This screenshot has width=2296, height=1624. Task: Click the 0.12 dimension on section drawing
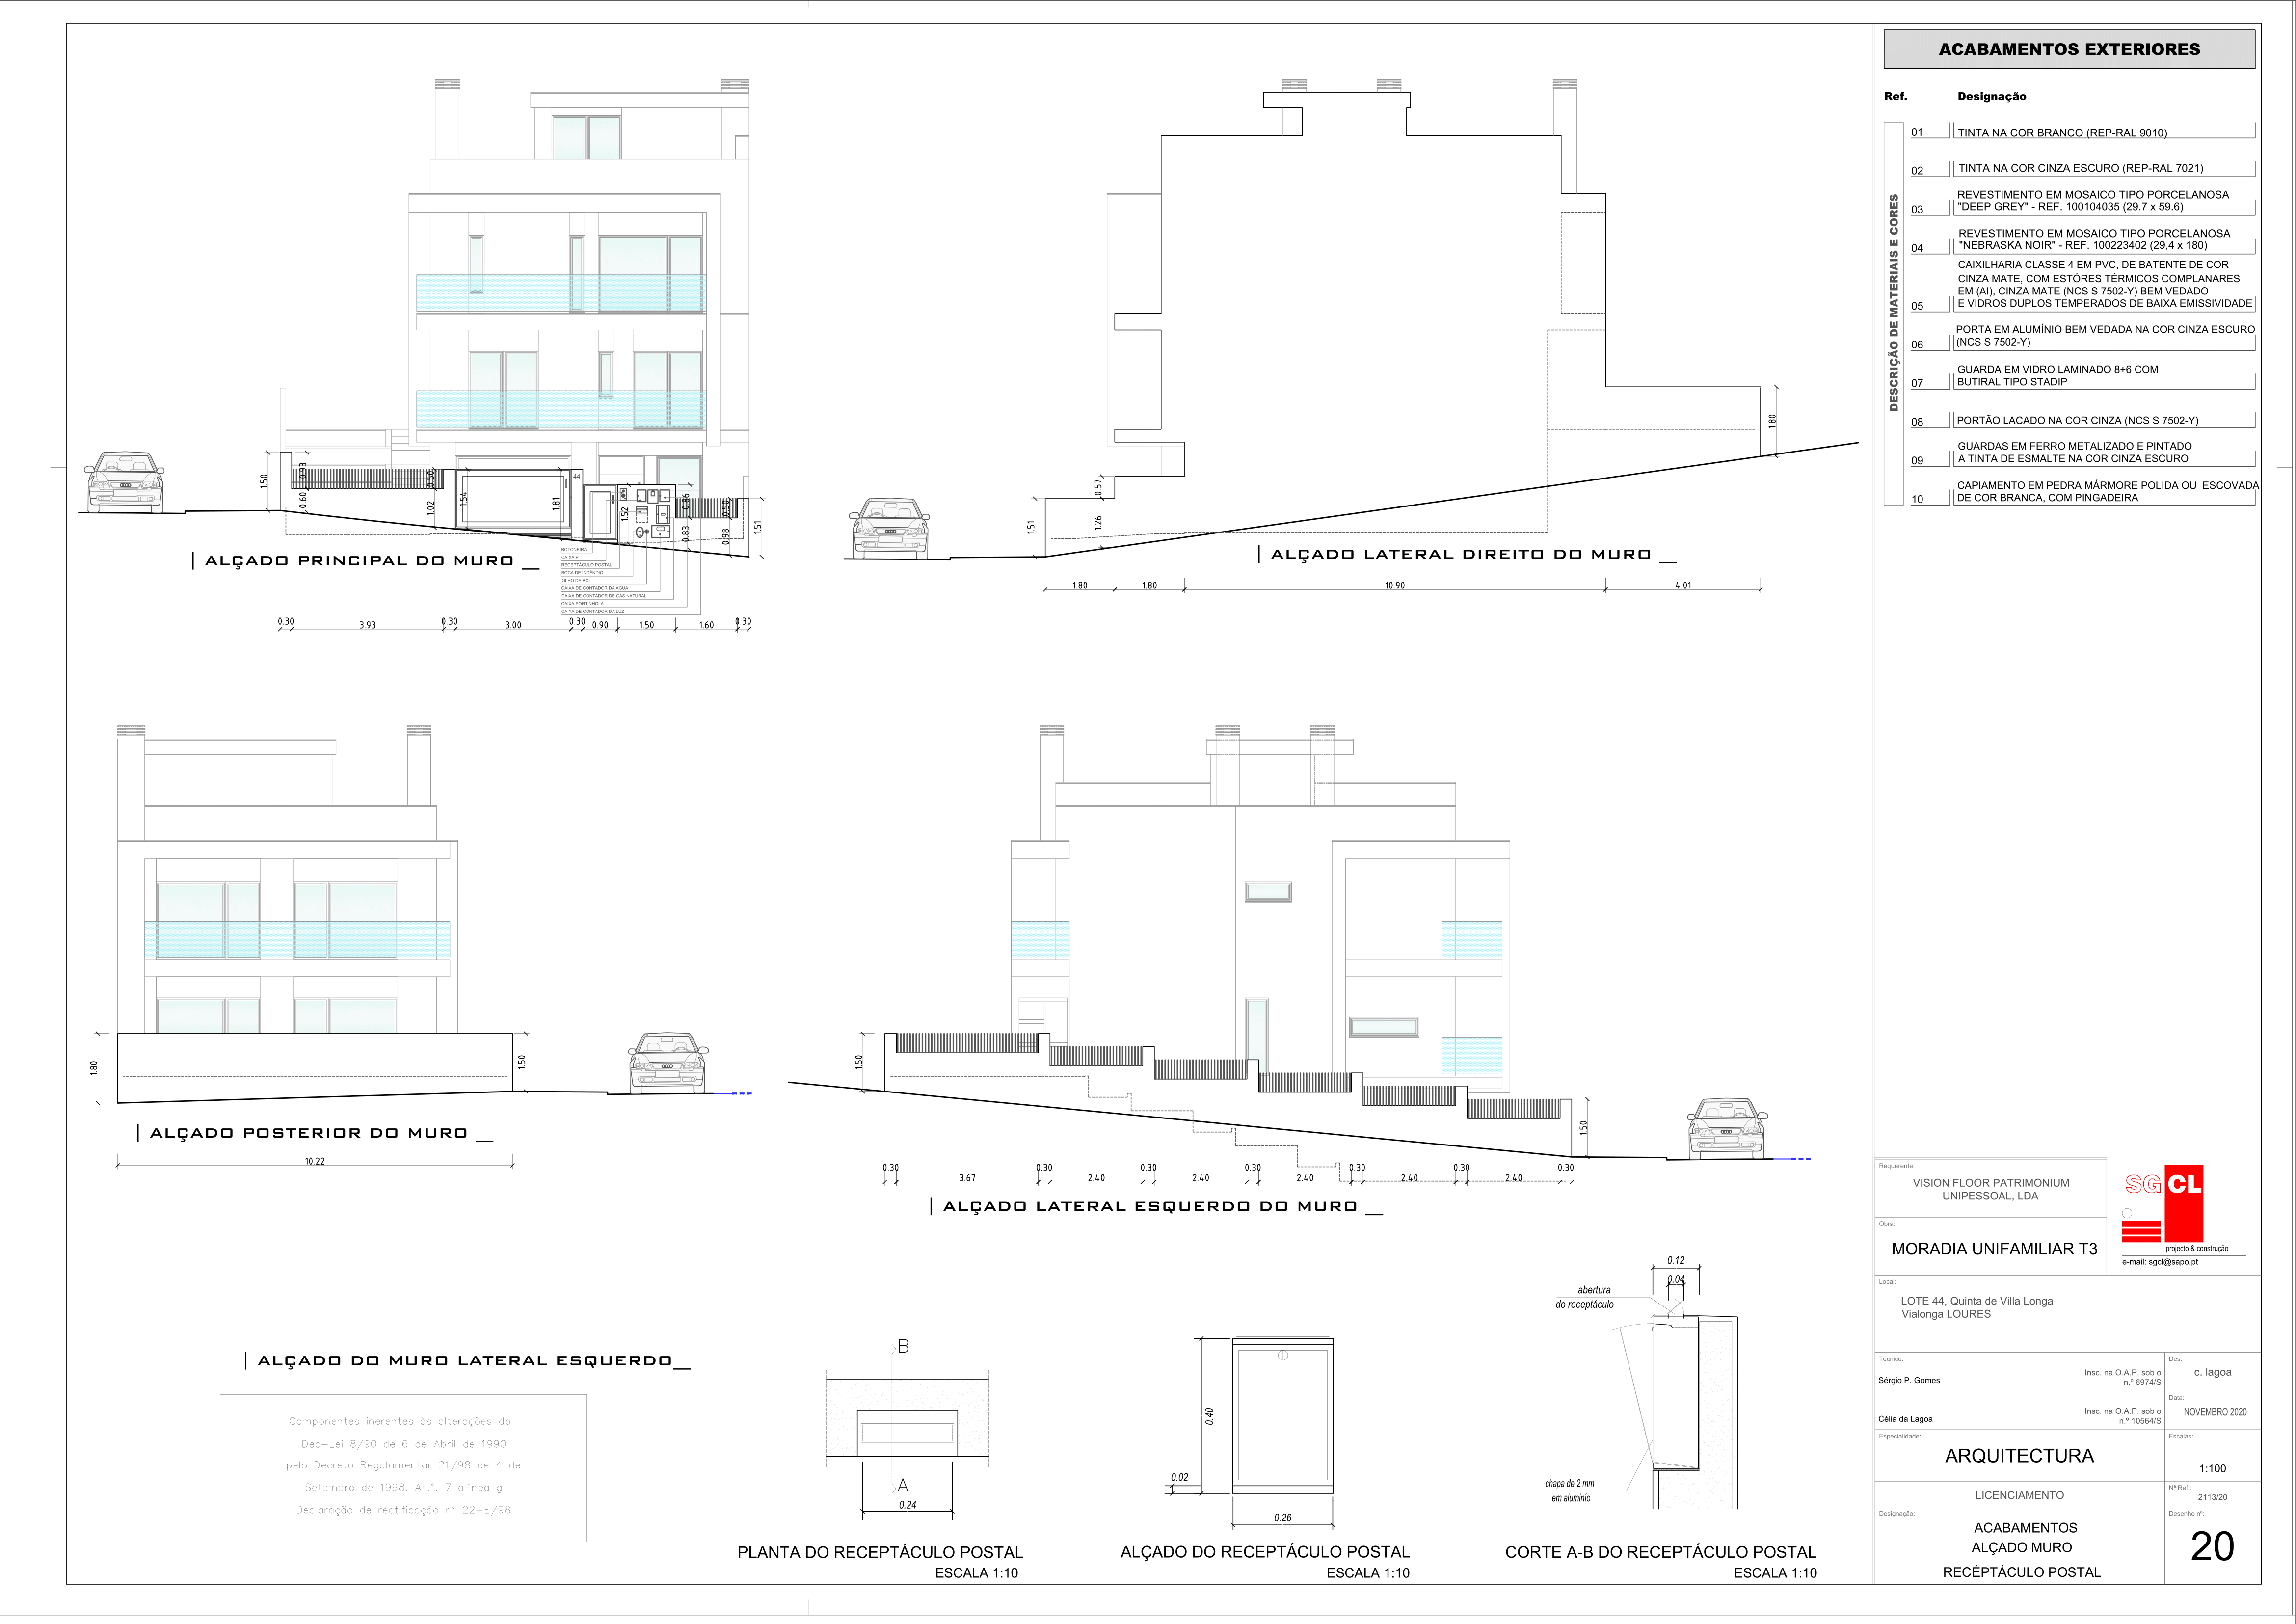coord(1676,1261)
